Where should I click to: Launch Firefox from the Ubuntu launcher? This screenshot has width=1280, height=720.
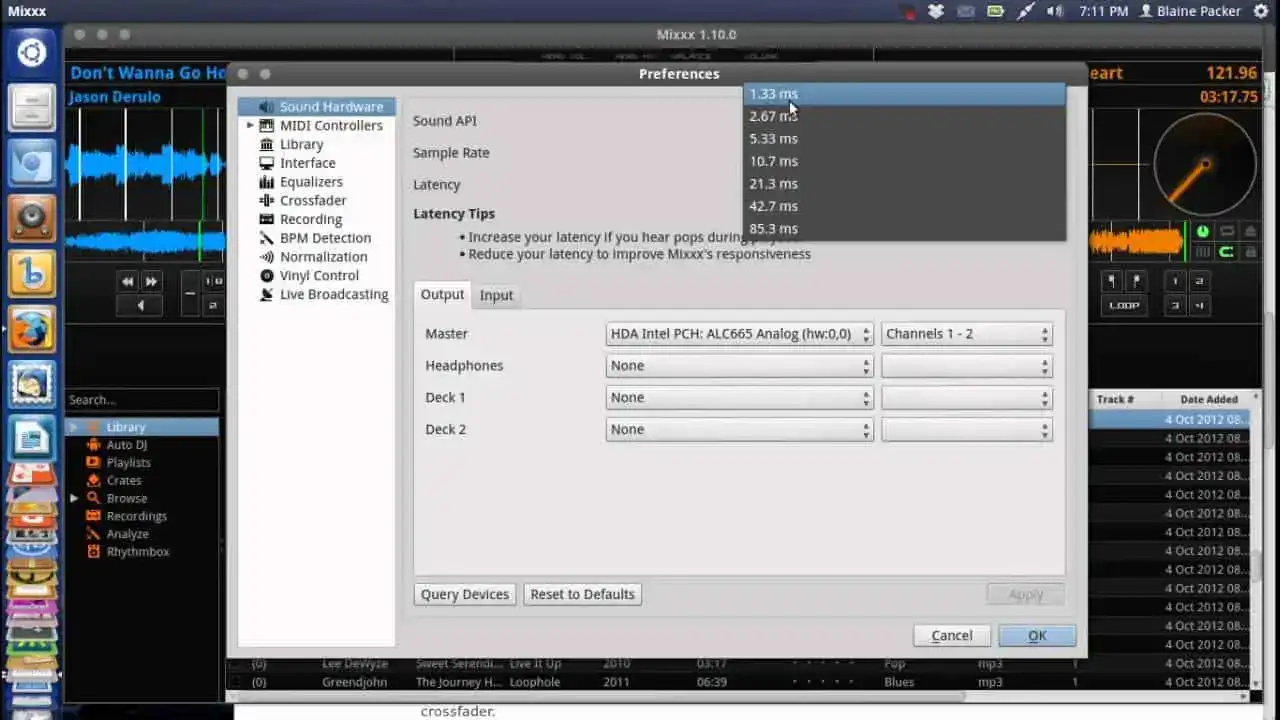coord(32,329)
